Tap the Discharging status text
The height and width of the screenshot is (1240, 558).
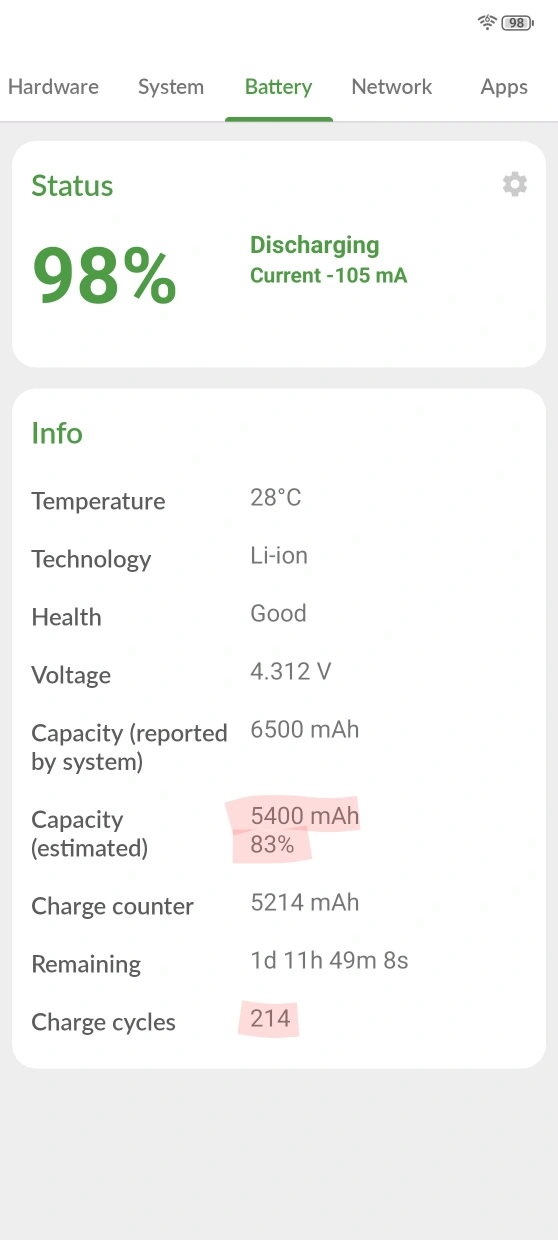(314, 245)
